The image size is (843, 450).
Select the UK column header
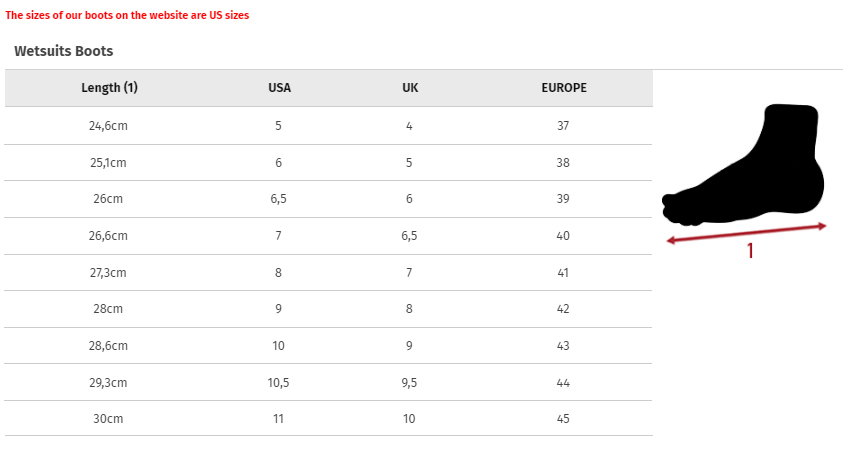pyautogui.click(x=410, y=88)
